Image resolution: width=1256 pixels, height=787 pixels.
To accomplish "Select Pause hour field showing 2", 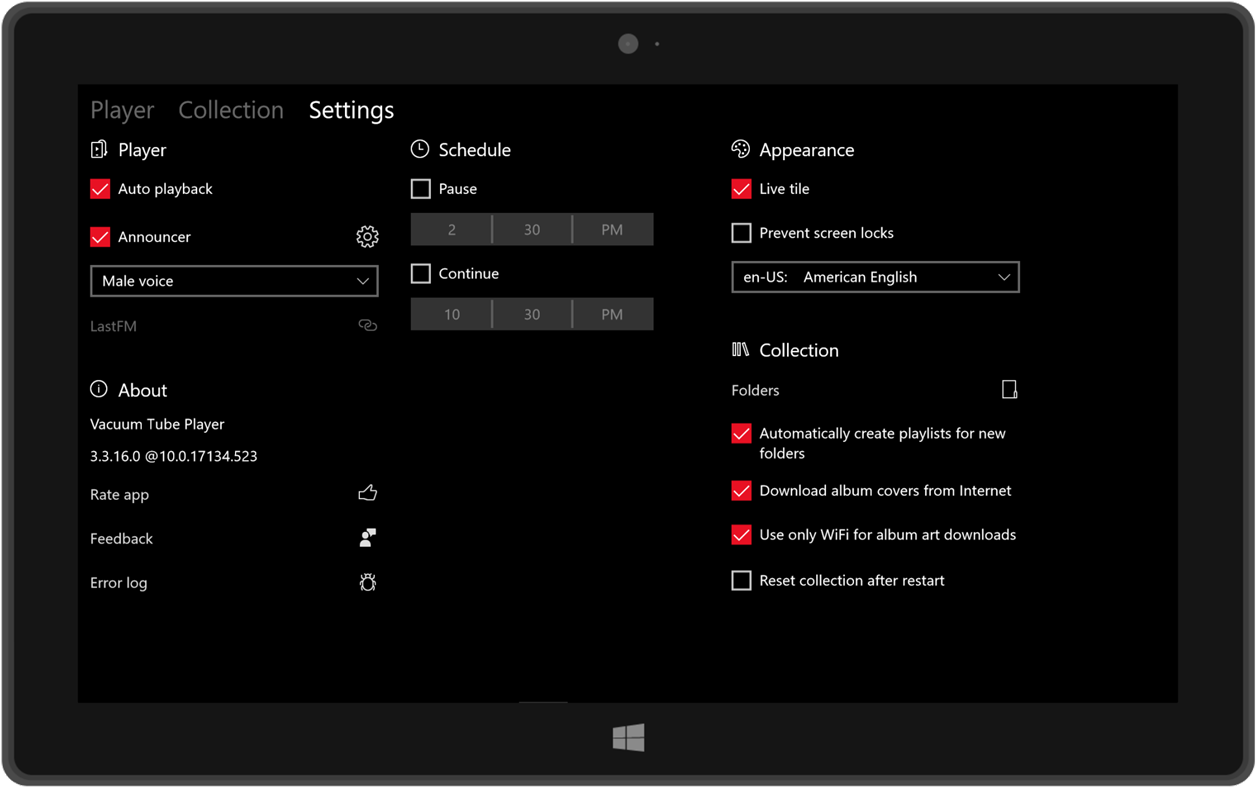I will click(451, 230).
